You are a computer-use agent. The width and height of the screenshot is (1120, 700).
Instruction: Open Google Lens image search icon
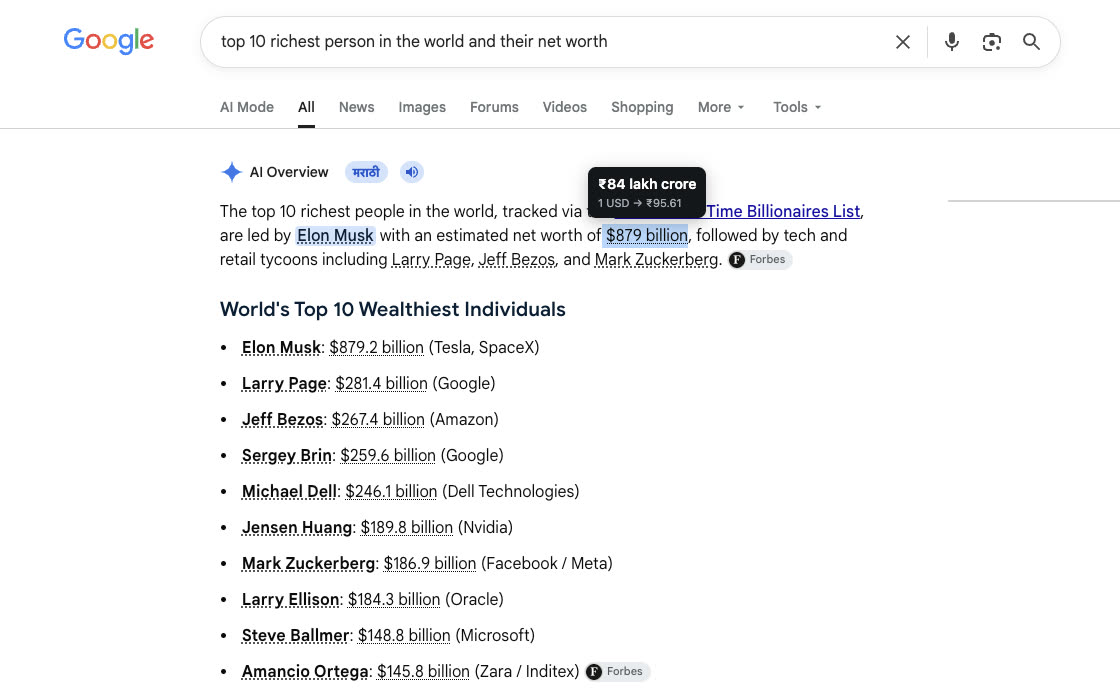[x=991, y=42]
